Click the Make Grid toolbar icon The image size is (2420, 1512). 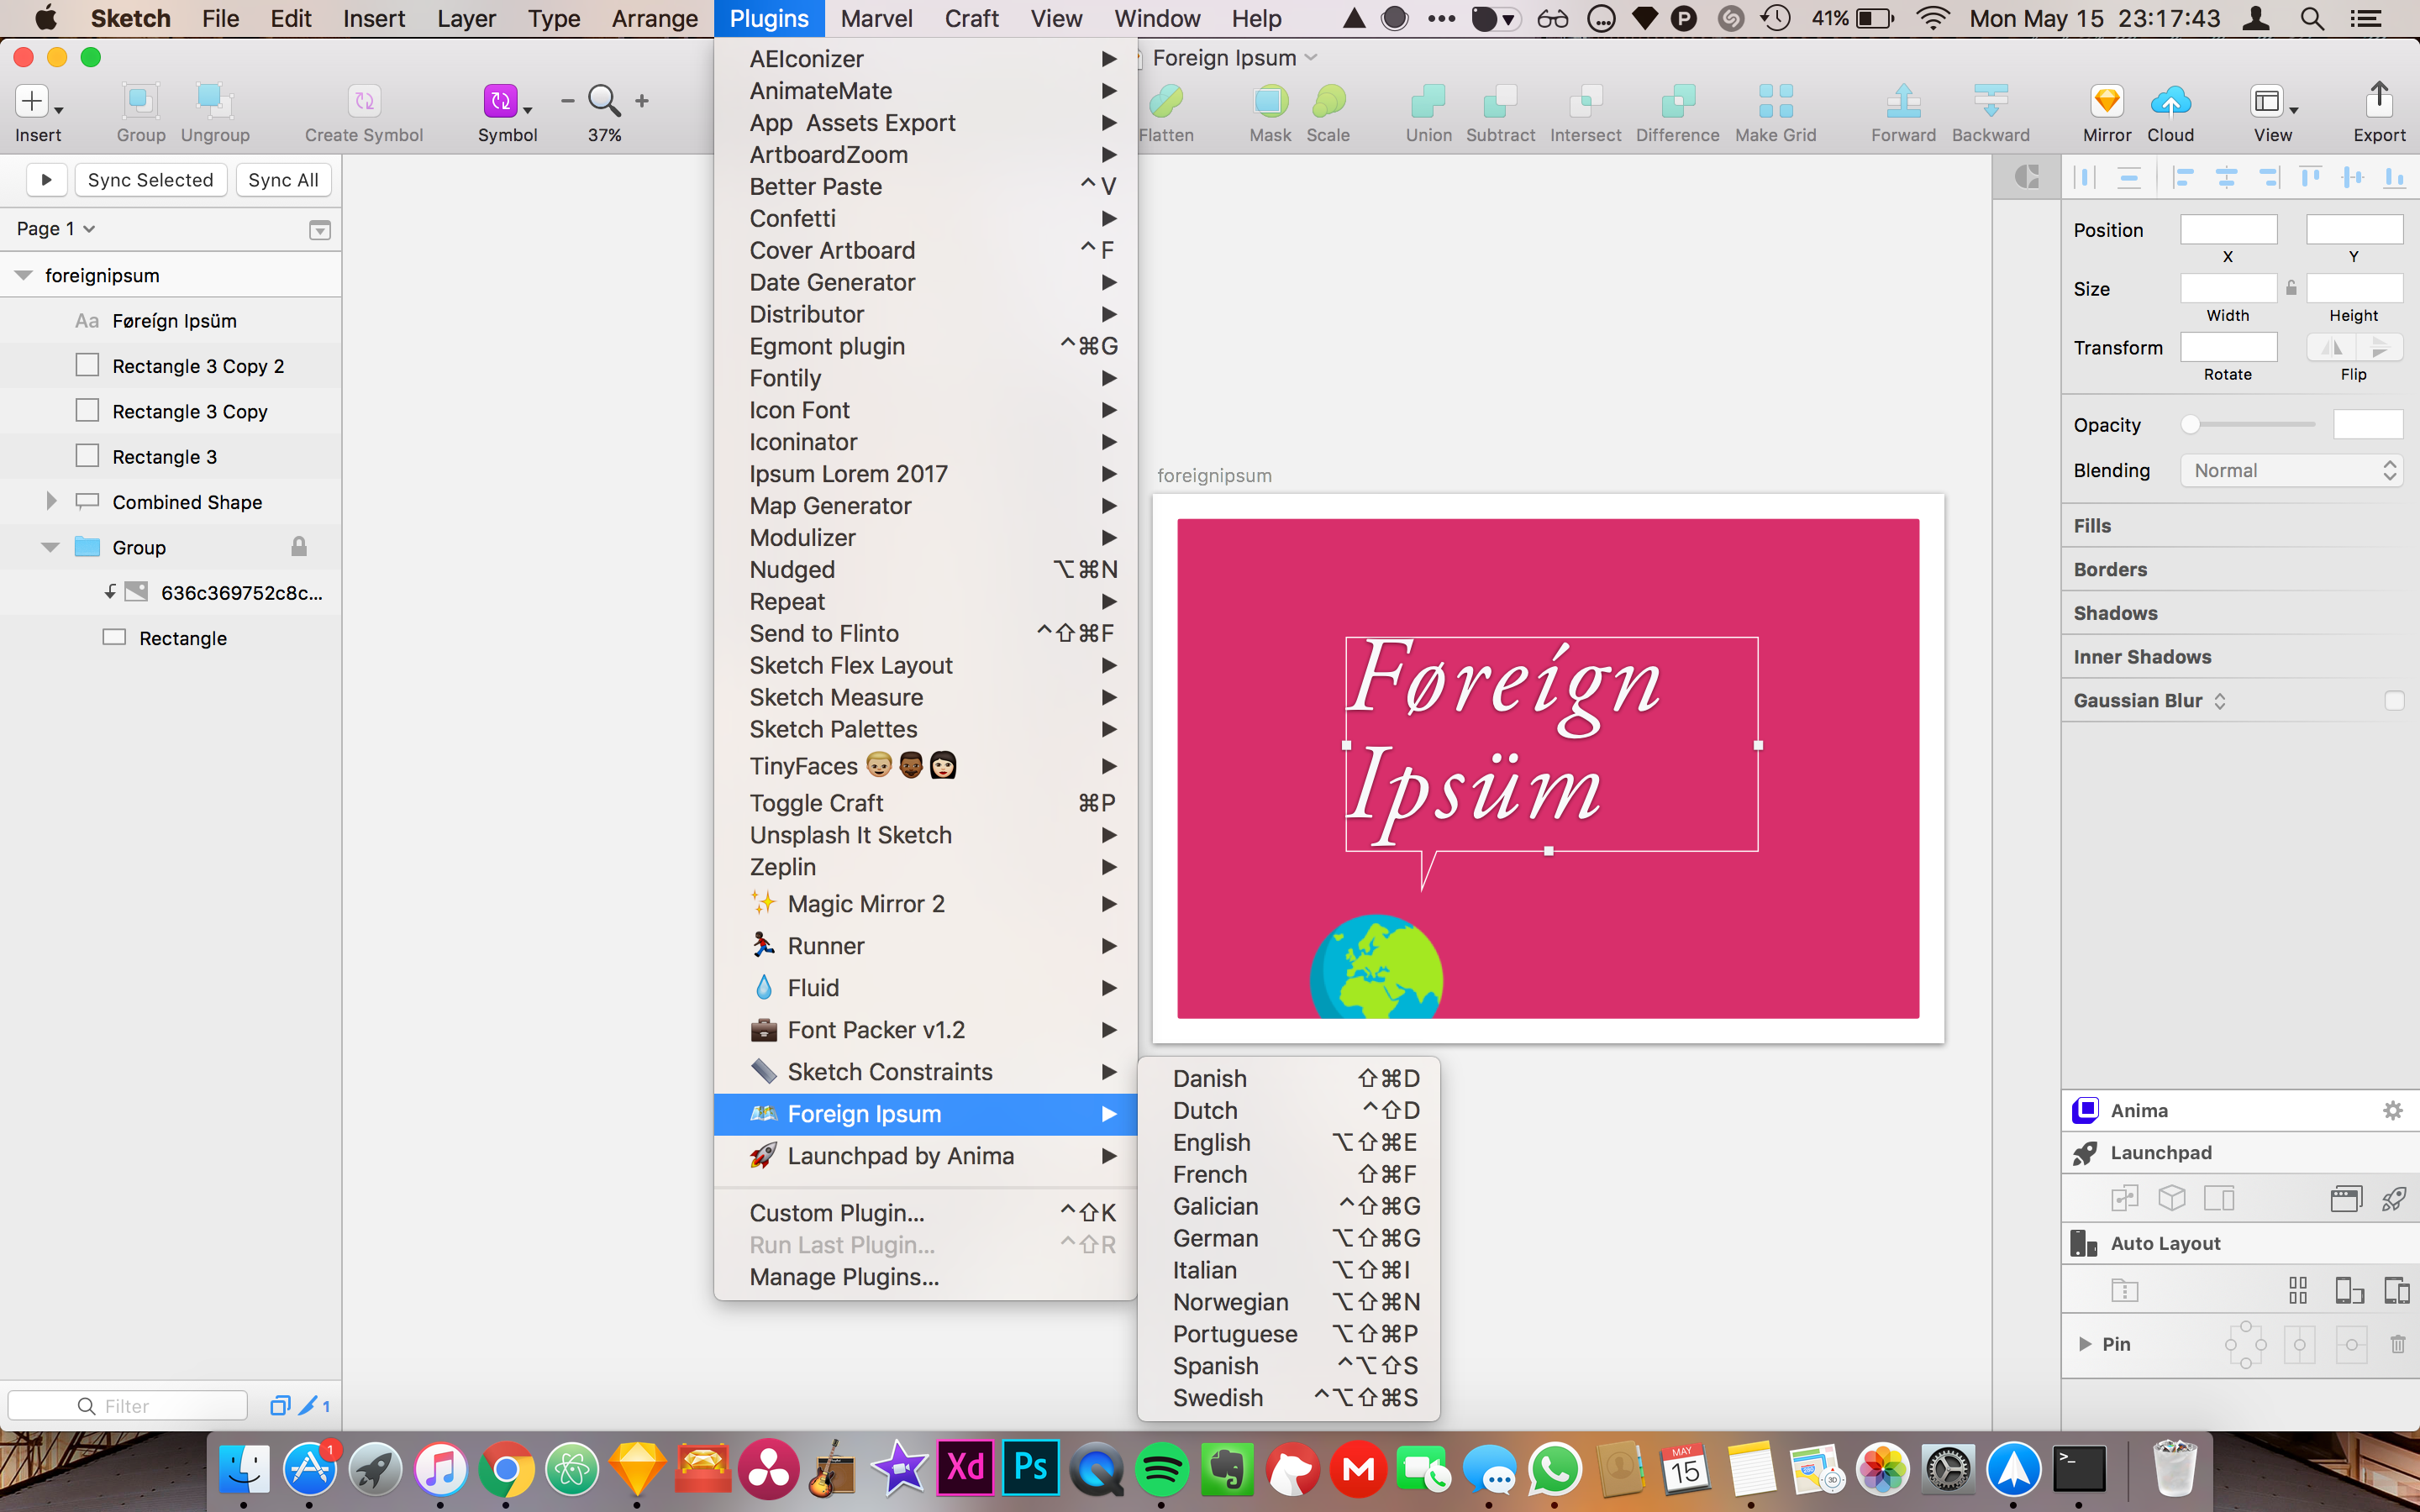click(1775, 101)
